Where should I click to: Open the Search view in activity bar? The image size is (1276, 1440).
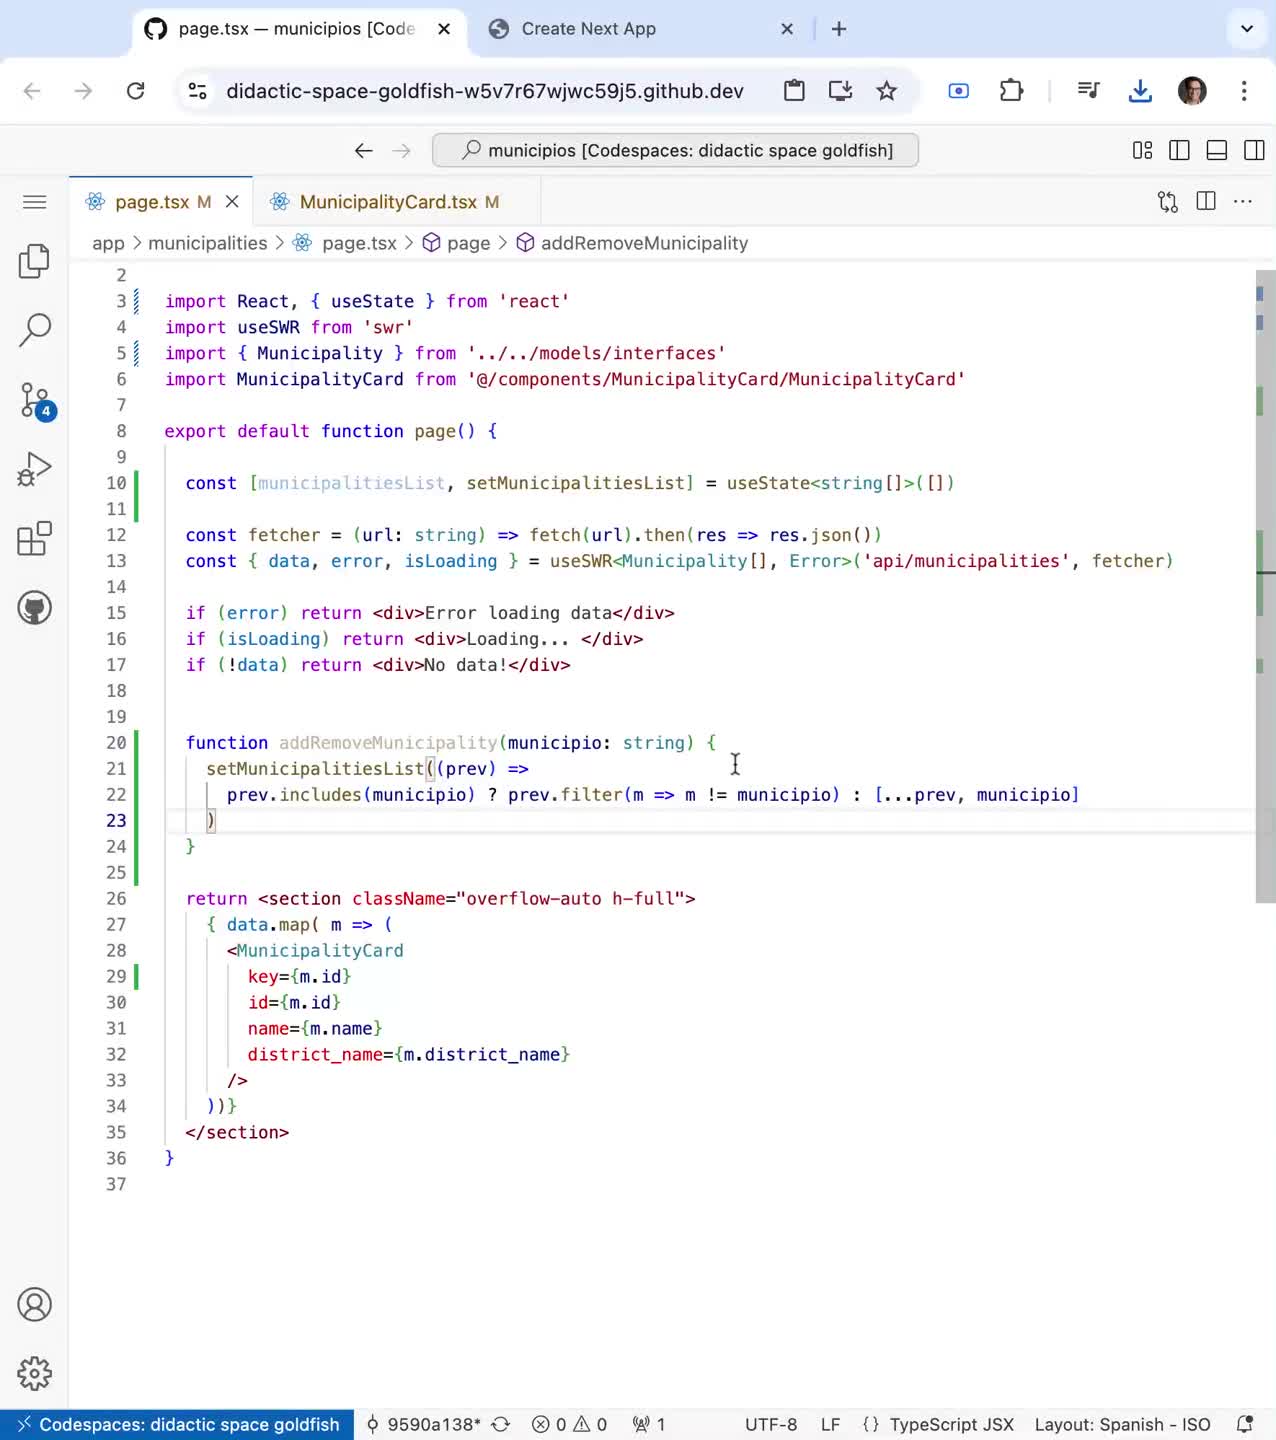point(34,330)
